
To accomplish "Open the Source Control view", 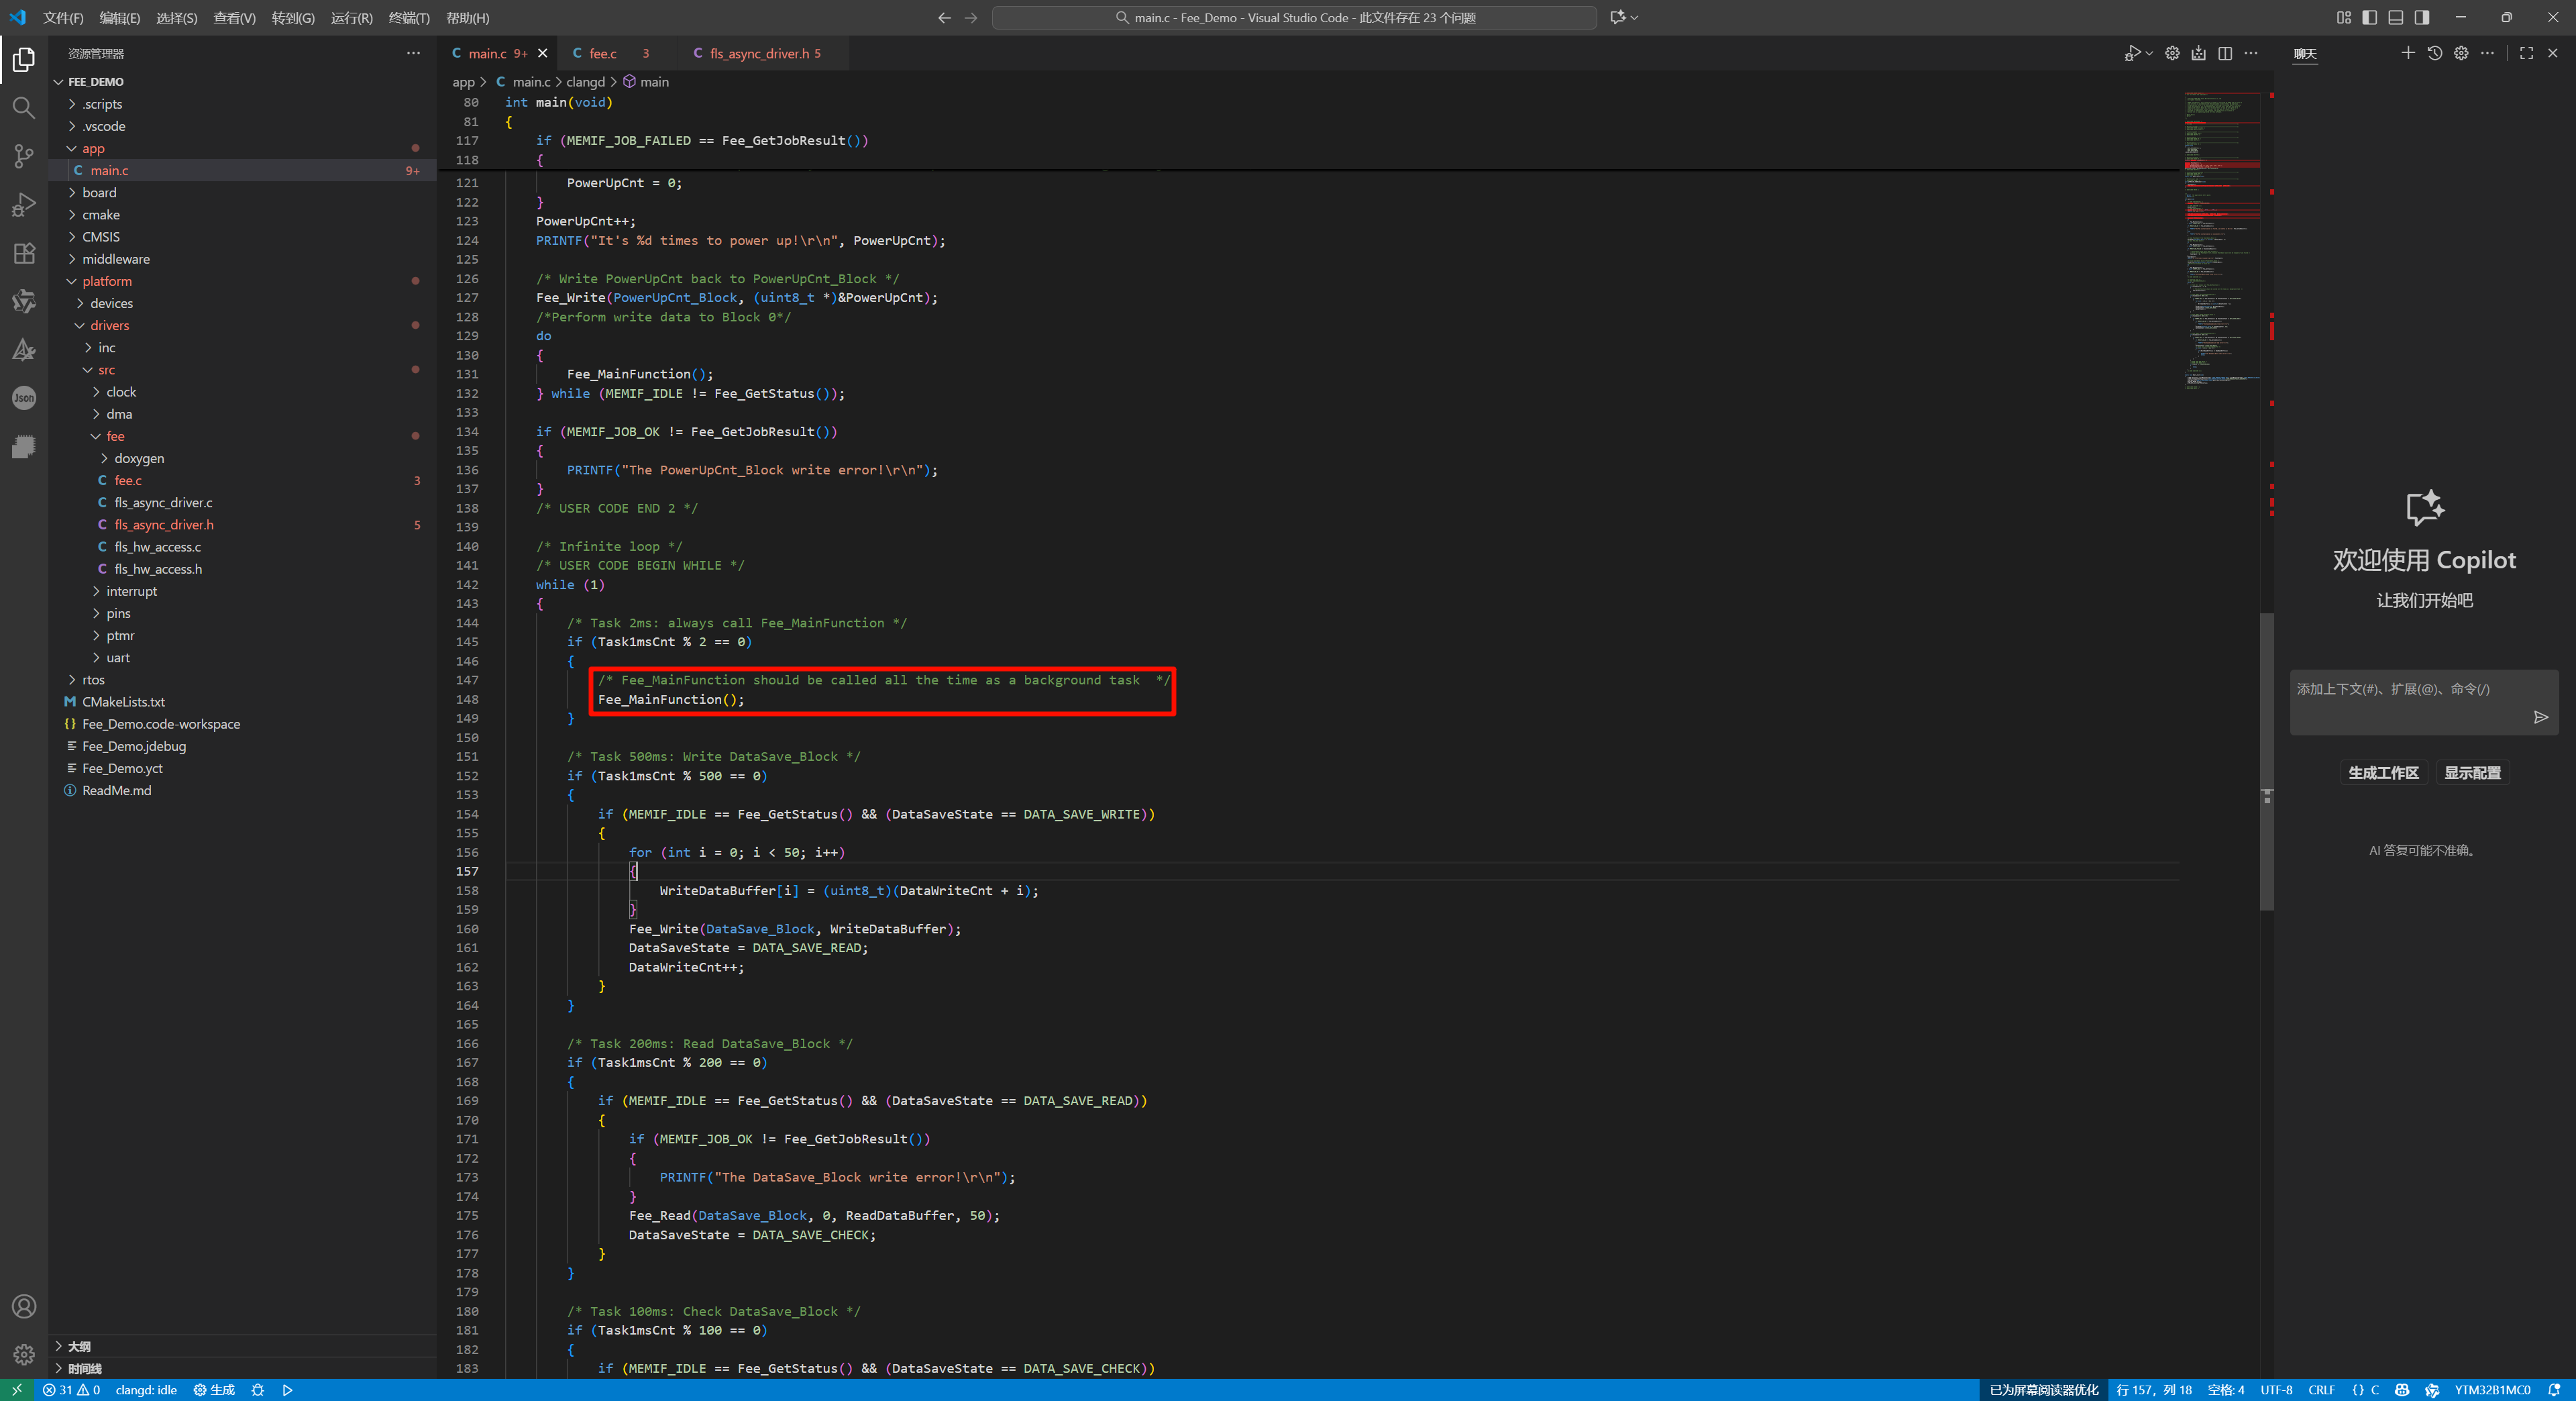I will click(x=24, y=156).
